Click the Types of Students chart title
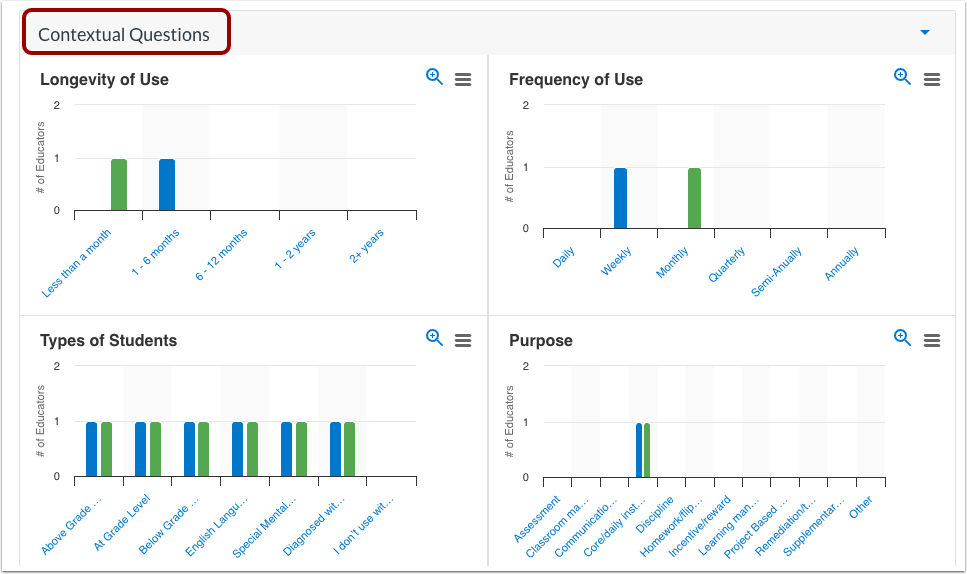Image resolution: width=967 pixels, height=574 pixels. [x=109, y=340]
